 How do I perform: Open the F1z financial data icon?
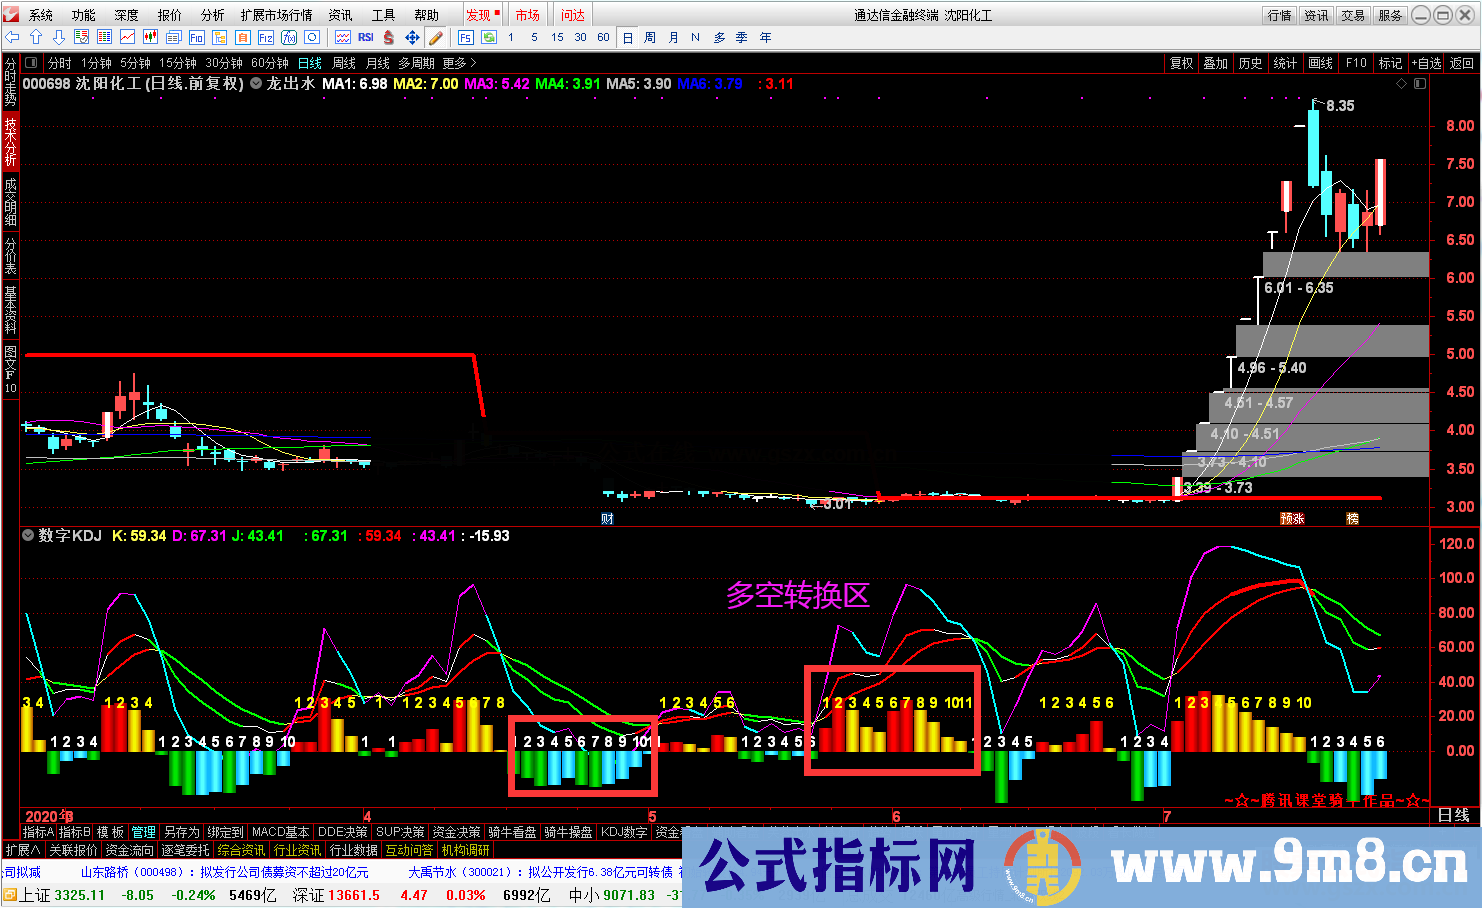265,37
